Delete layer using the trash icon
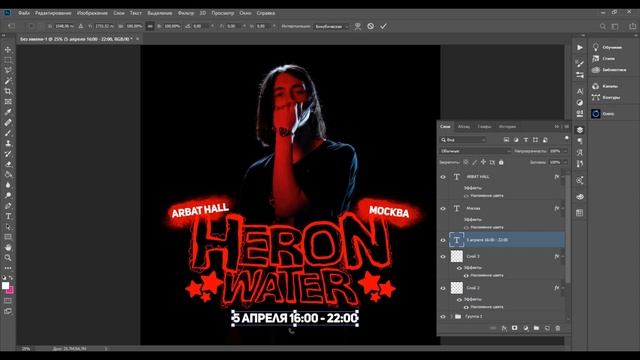Image resolution: width=640 pixels, height=360 pixels. click(x=558, y=328)
